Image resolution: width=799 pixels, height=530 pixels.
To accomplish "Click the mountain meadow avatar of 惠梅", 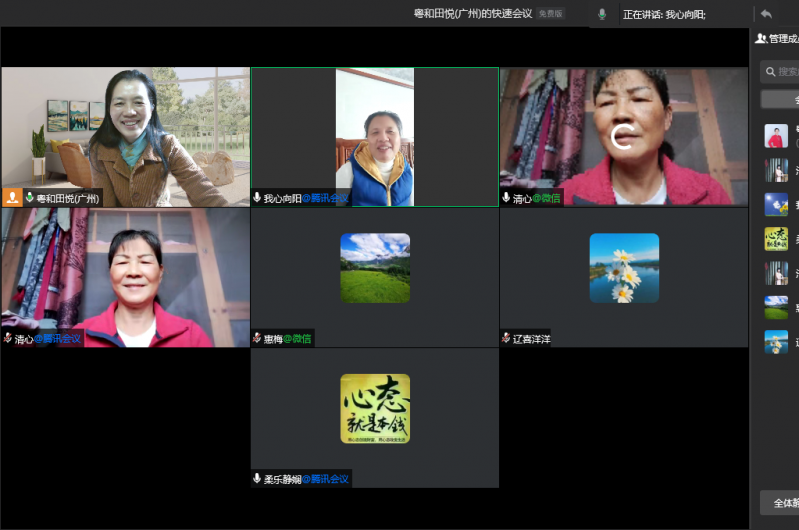I will point(374,268).
